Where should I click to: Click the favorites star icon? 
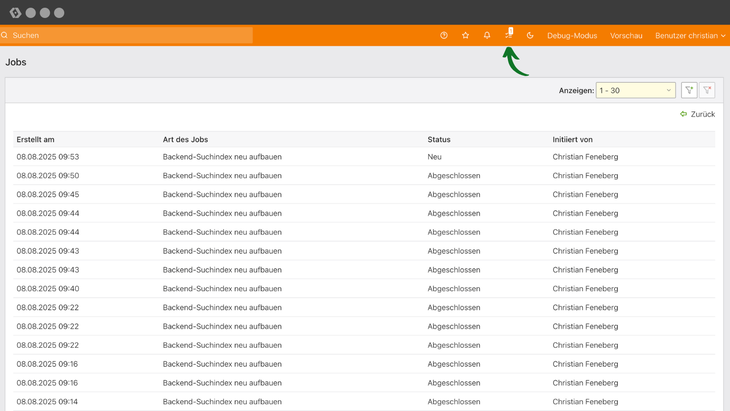pyautogui.click(x=465, y=35)
